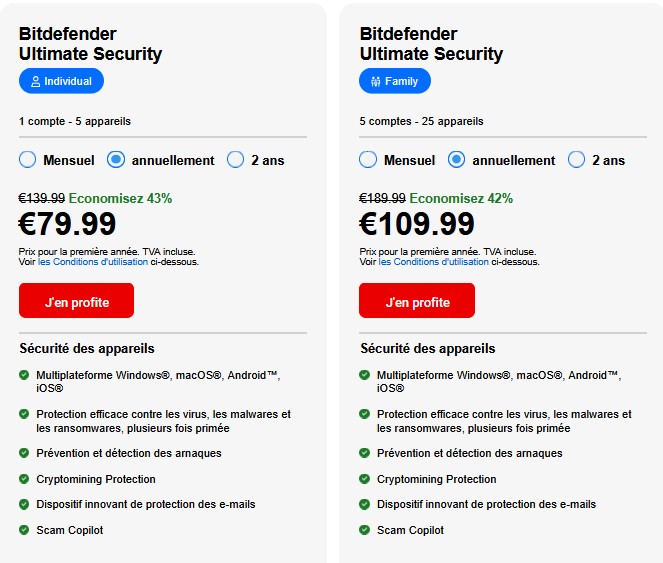The width and height of the screenshot is (663, 563).
Task: Click J'en profite button for €79.99 plan
Action: click(x=77, y=300)
